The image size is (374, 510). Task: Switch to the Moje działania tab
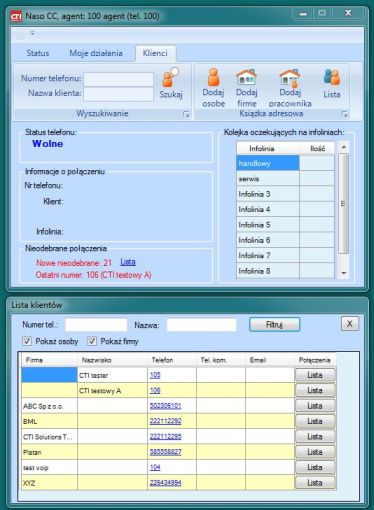tap(96, 53)
